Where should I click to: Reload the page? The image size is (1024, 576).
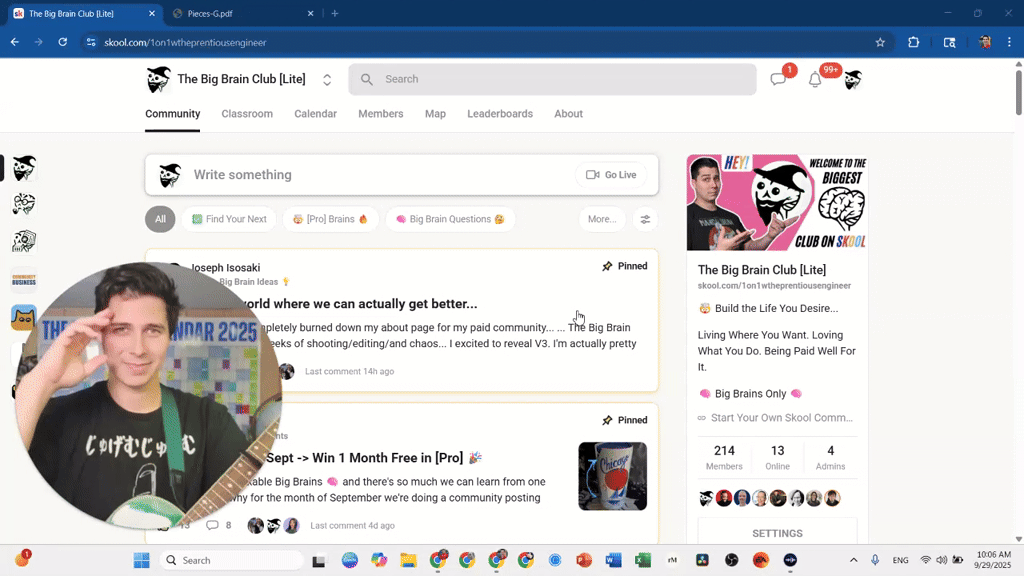pos(63,42)
